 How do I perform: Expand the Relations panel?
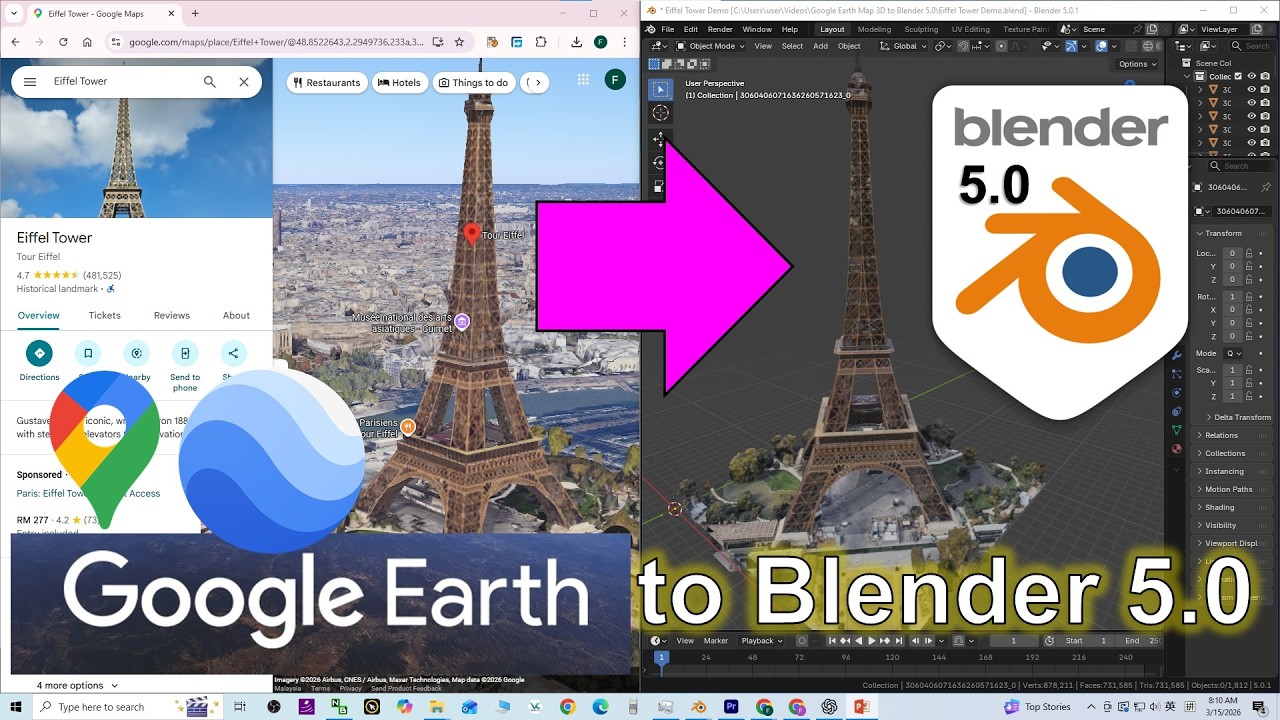[1221, 435]
